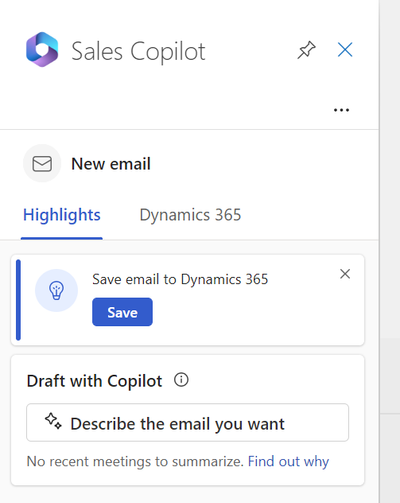Click the blue accent bar on the suggestion card
The width and height of the screenshot is (400, 503).
click(x=18, y=300)
